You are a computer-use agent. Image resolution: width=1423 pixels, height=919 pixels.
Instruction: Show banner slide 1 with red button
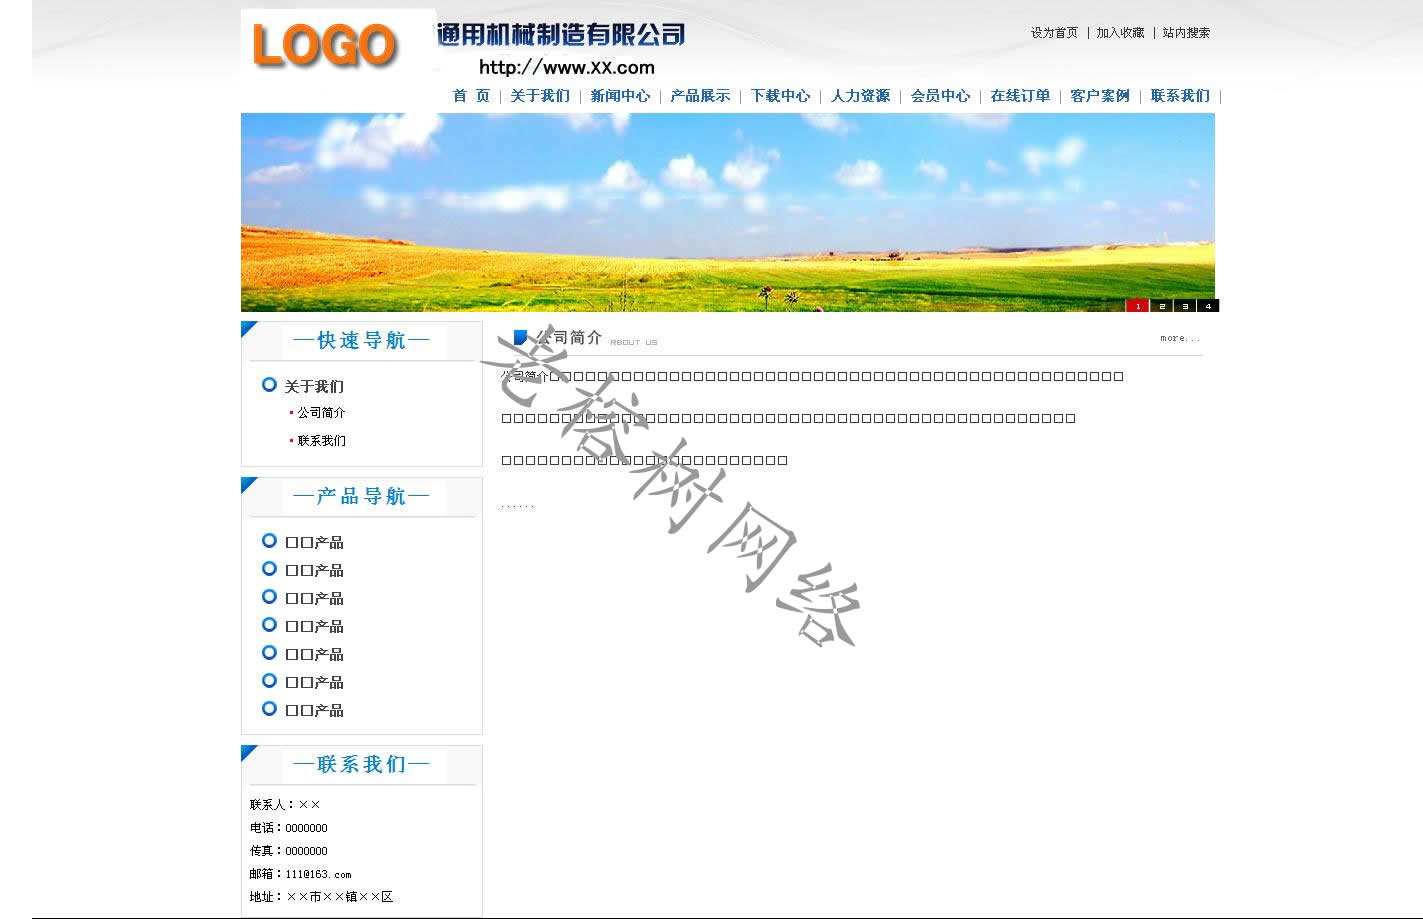pos(1138,306)
